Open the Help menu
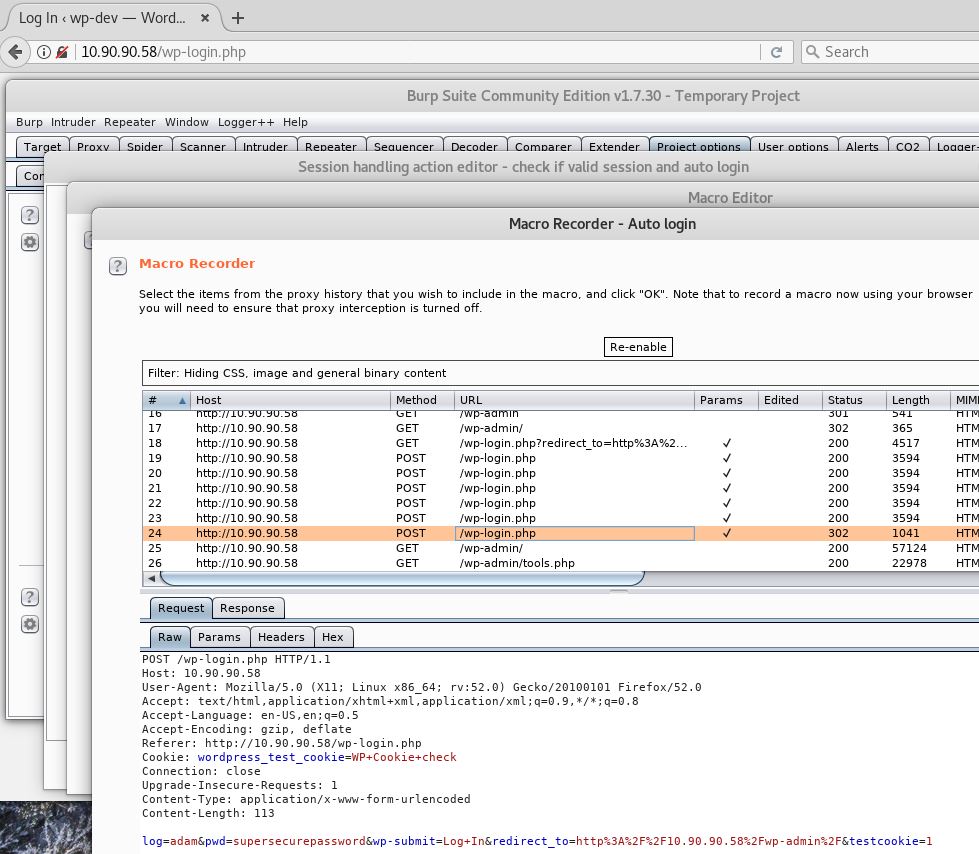The height and width of the screenshot is (854, 979). click(x=295, y=122)
